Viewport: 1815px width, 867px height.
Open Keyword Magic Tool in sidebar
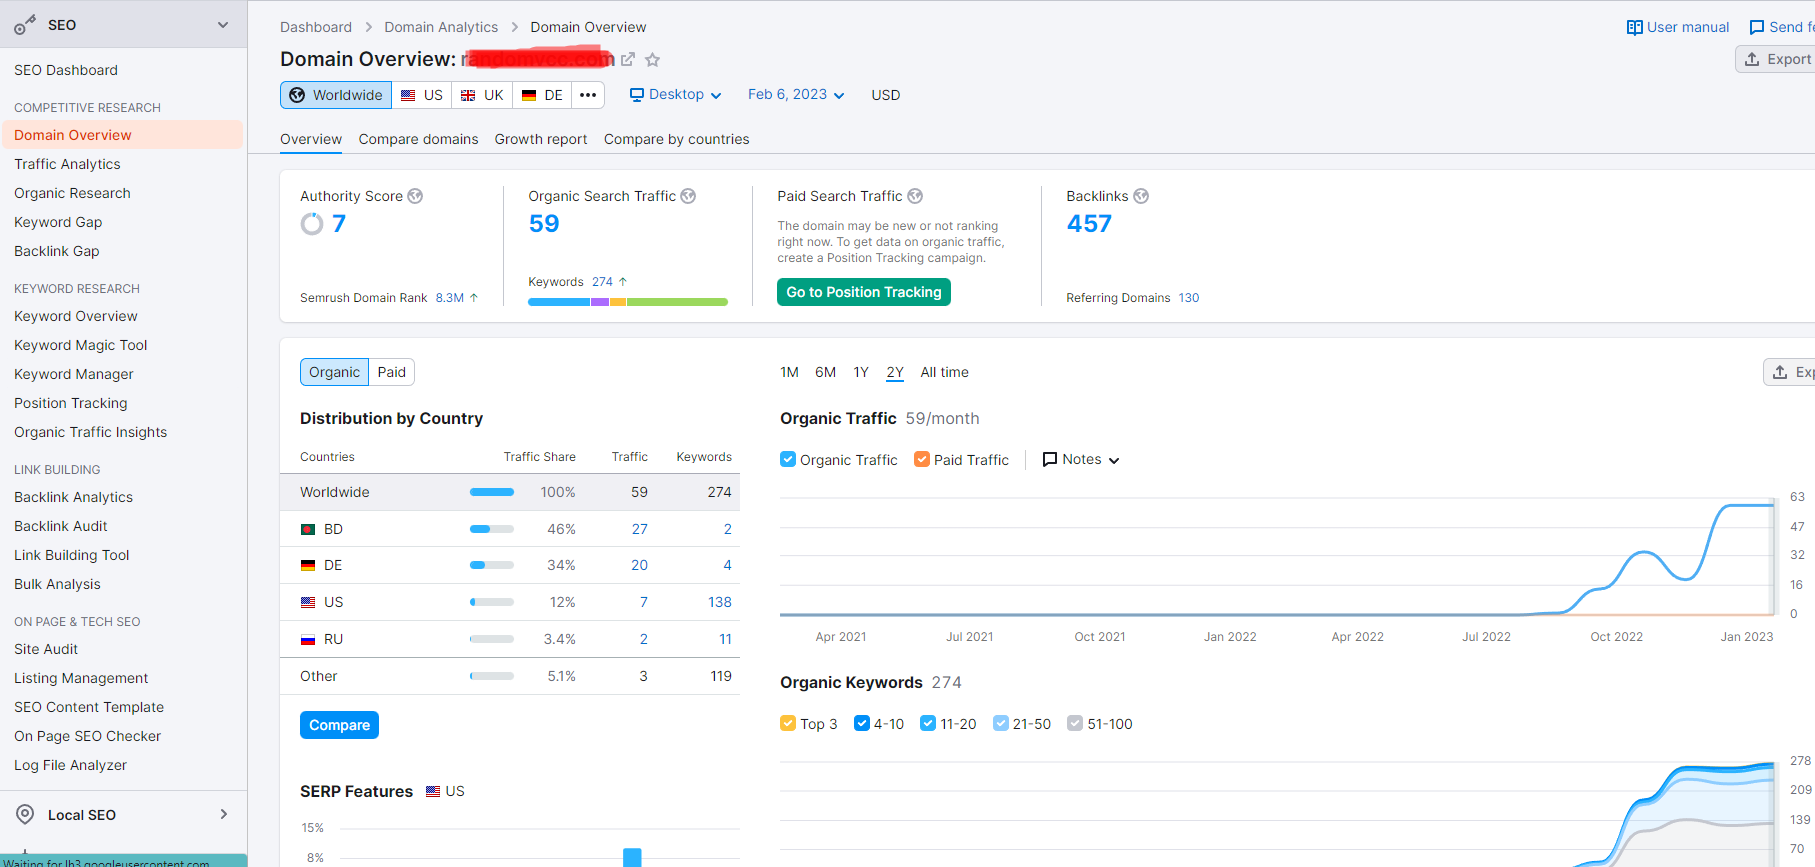[81, 345]
